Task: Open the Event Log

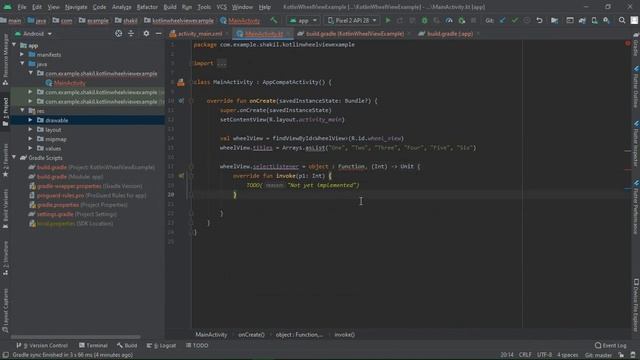Action: (x=611, y=345)
